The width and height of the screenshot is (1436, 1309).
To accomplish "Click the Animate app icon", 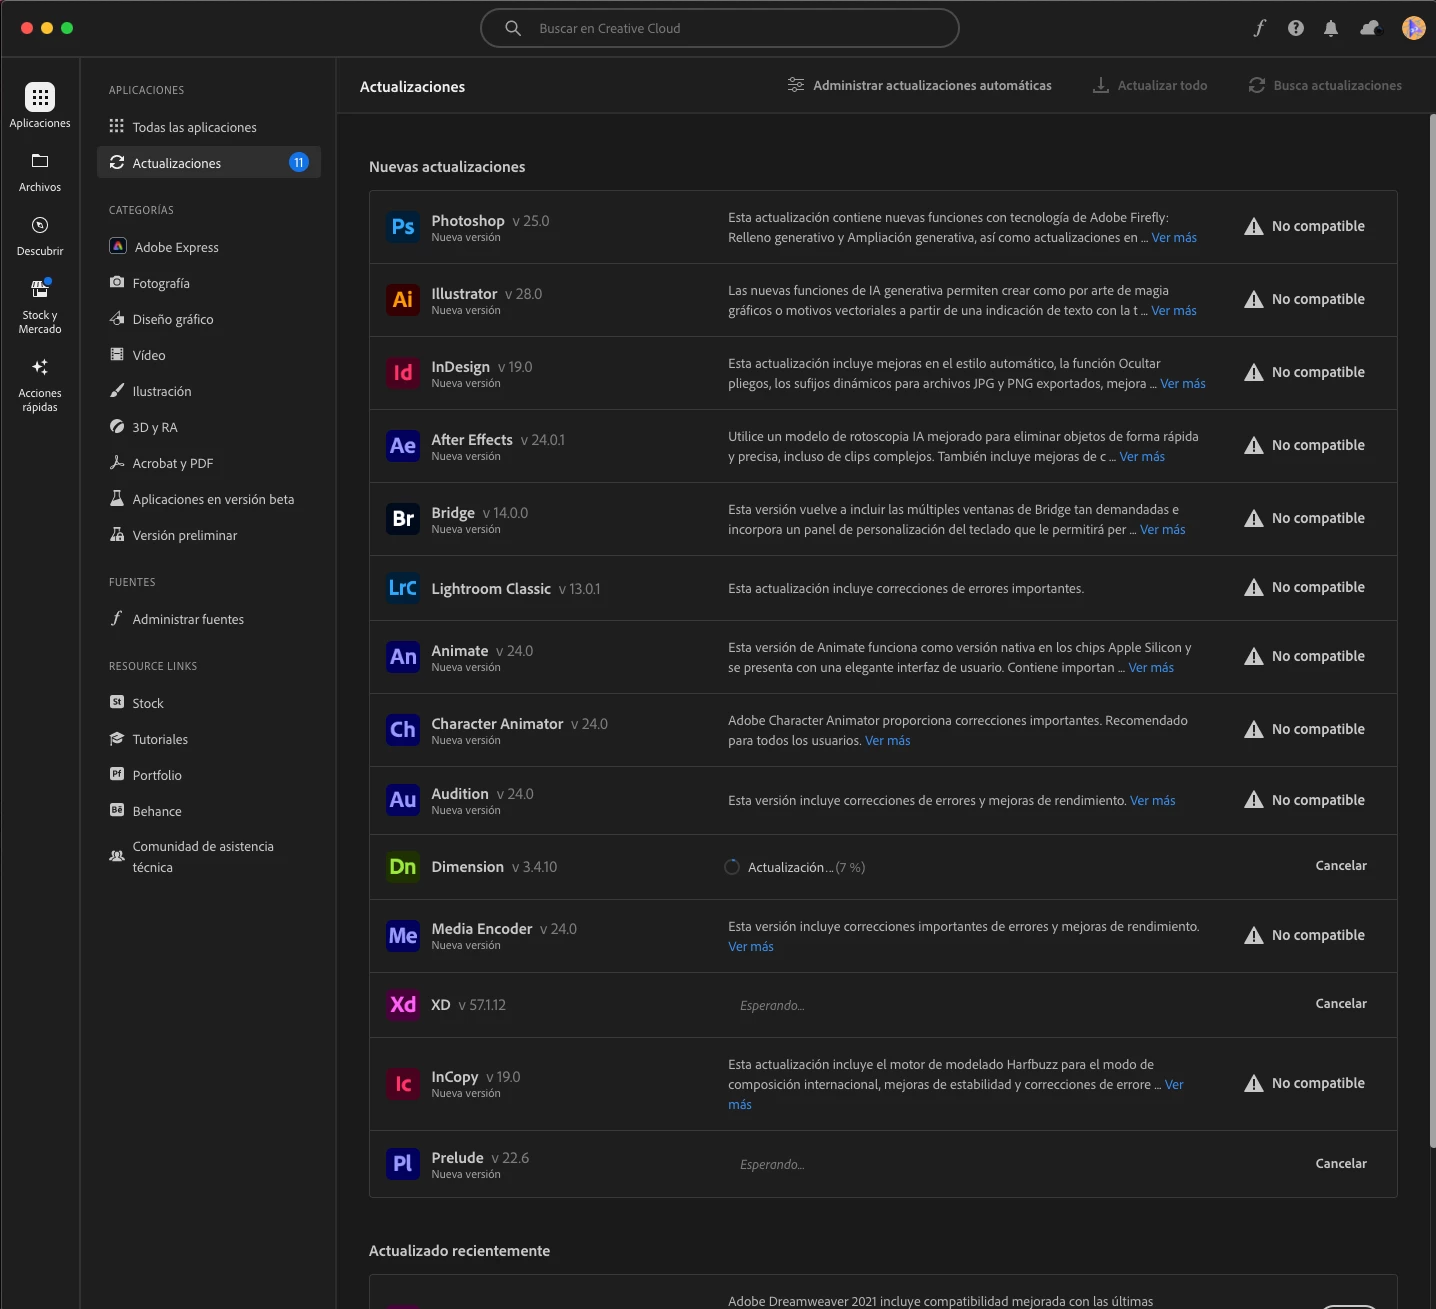I will [x=403, y=657].
